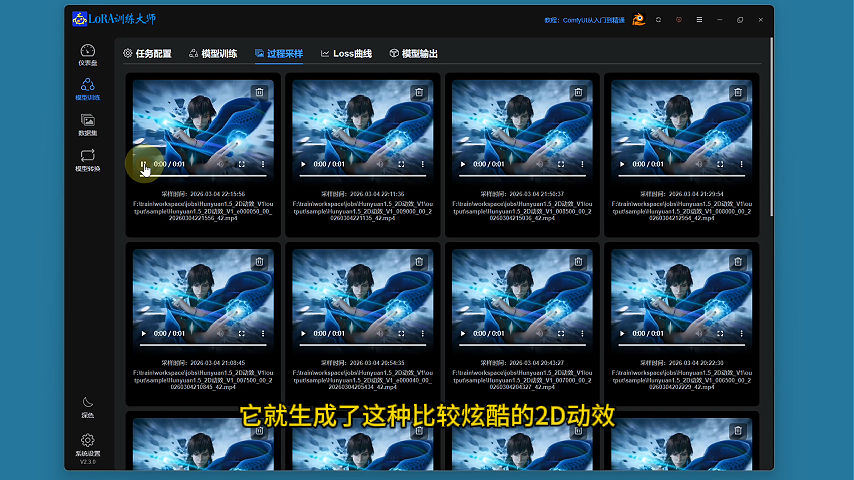The height and width of the screenshot is (480, 854).
Task: Open the ComfyUI tutorial link in title bar
Action: point(584,20)
